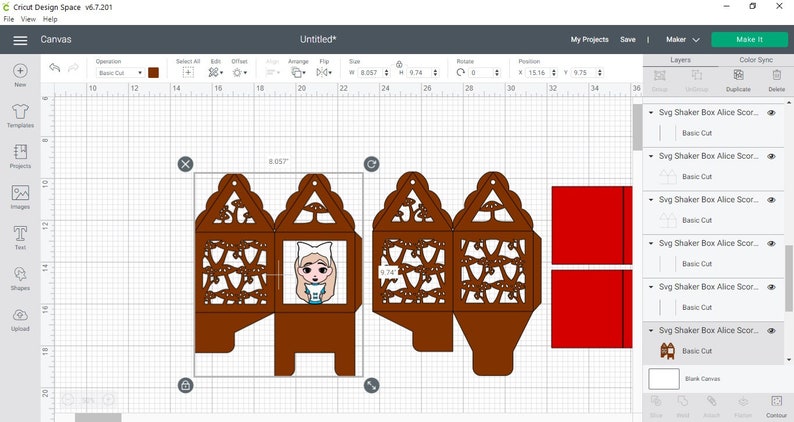The image size is (794, 422).
Task: Open the File menu
Action: tap(9, 19)
